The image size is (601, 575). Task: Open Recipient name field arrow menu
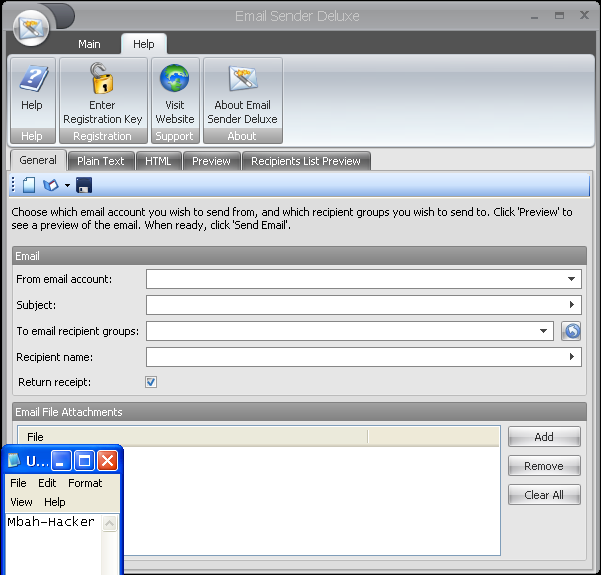[x=572, y=357]
